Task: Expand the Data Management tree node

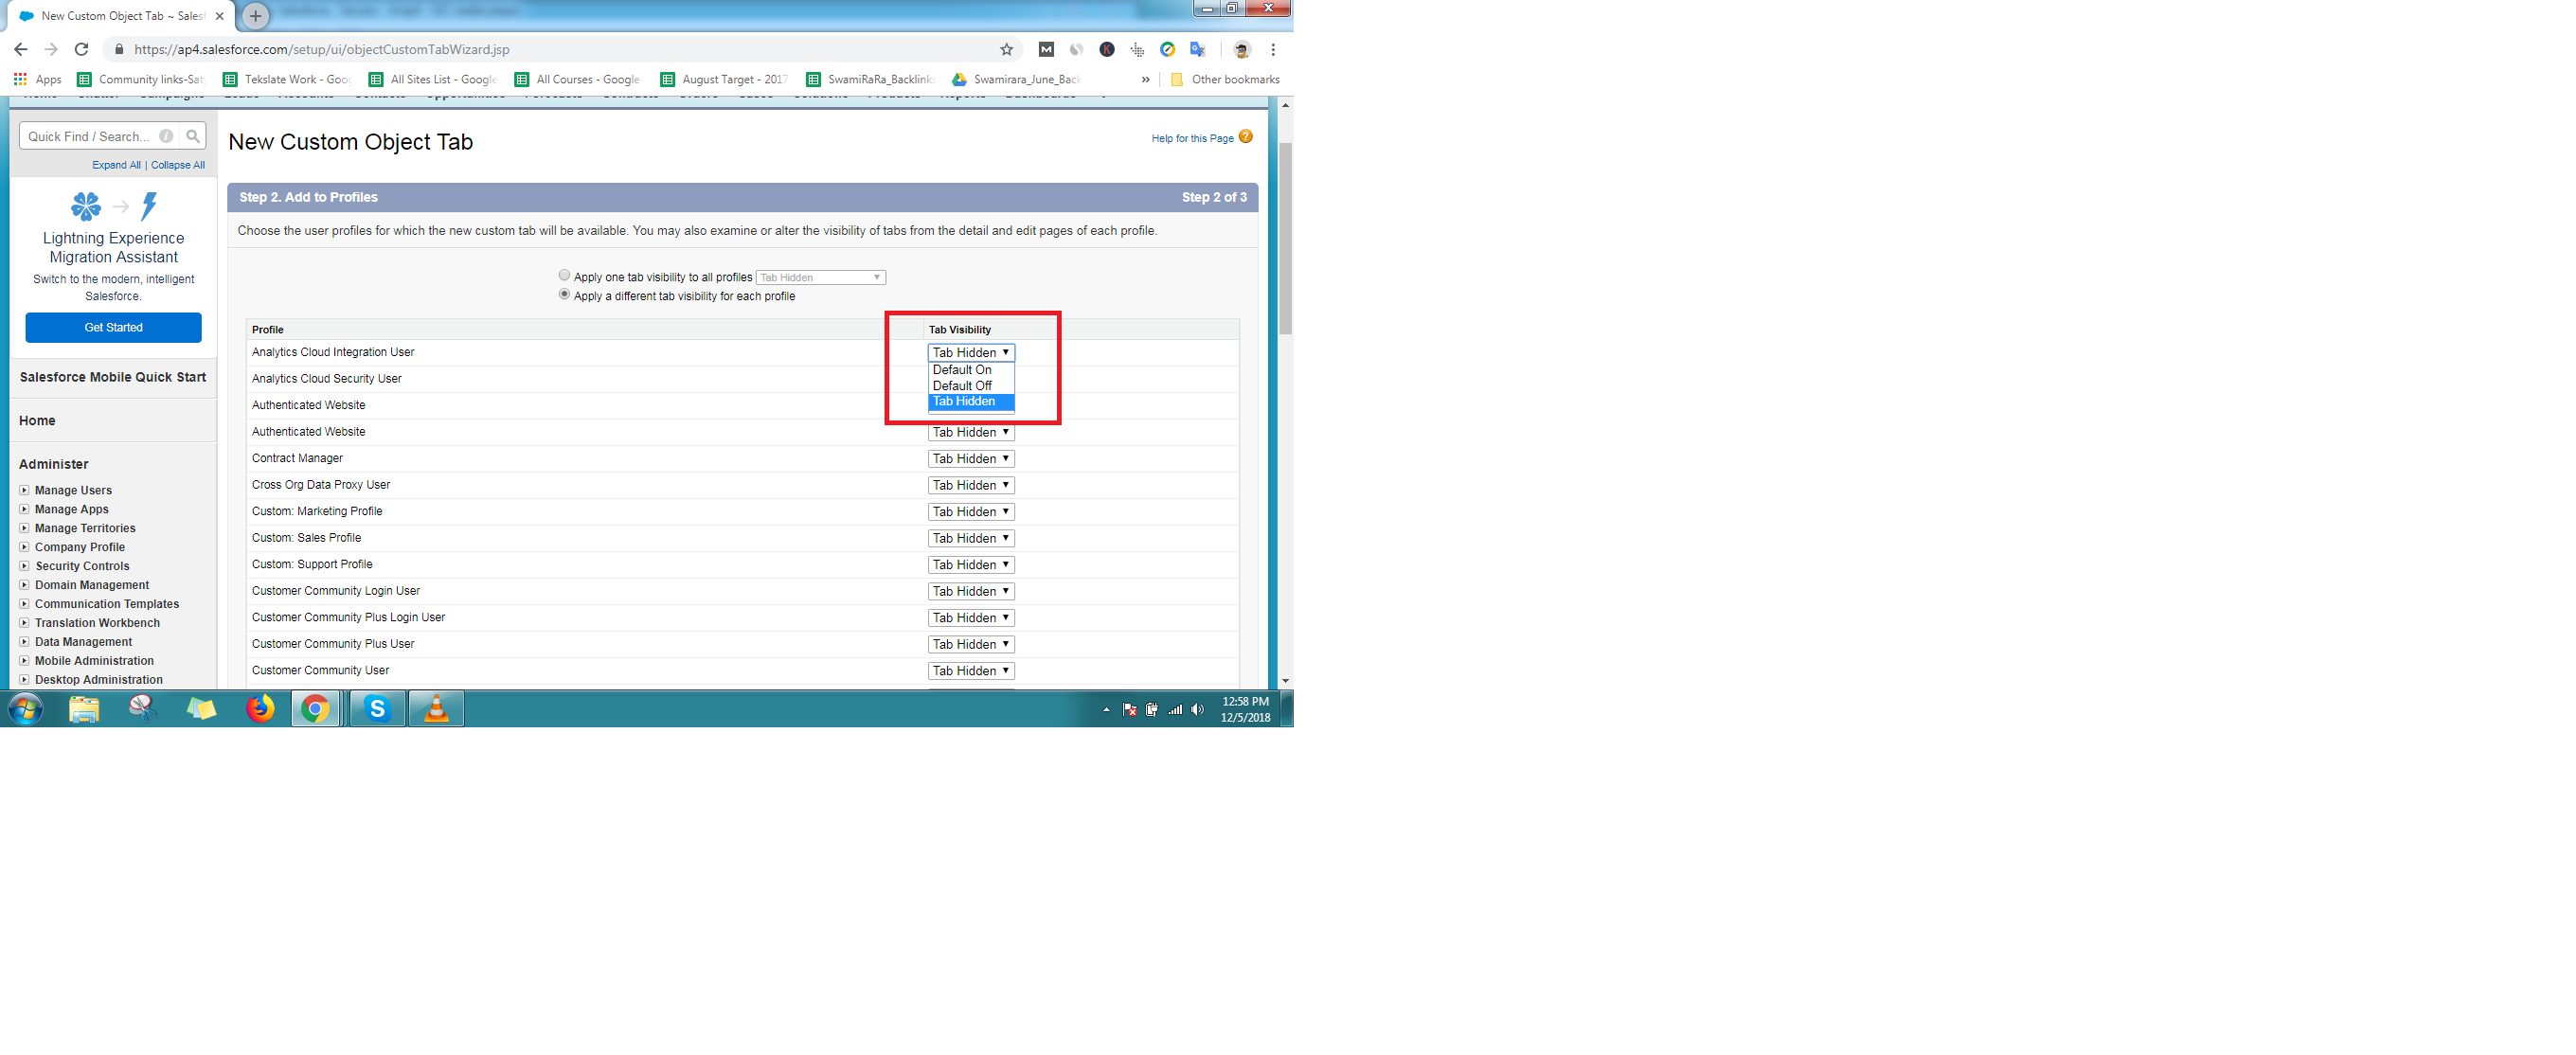Action: [24, 642]
